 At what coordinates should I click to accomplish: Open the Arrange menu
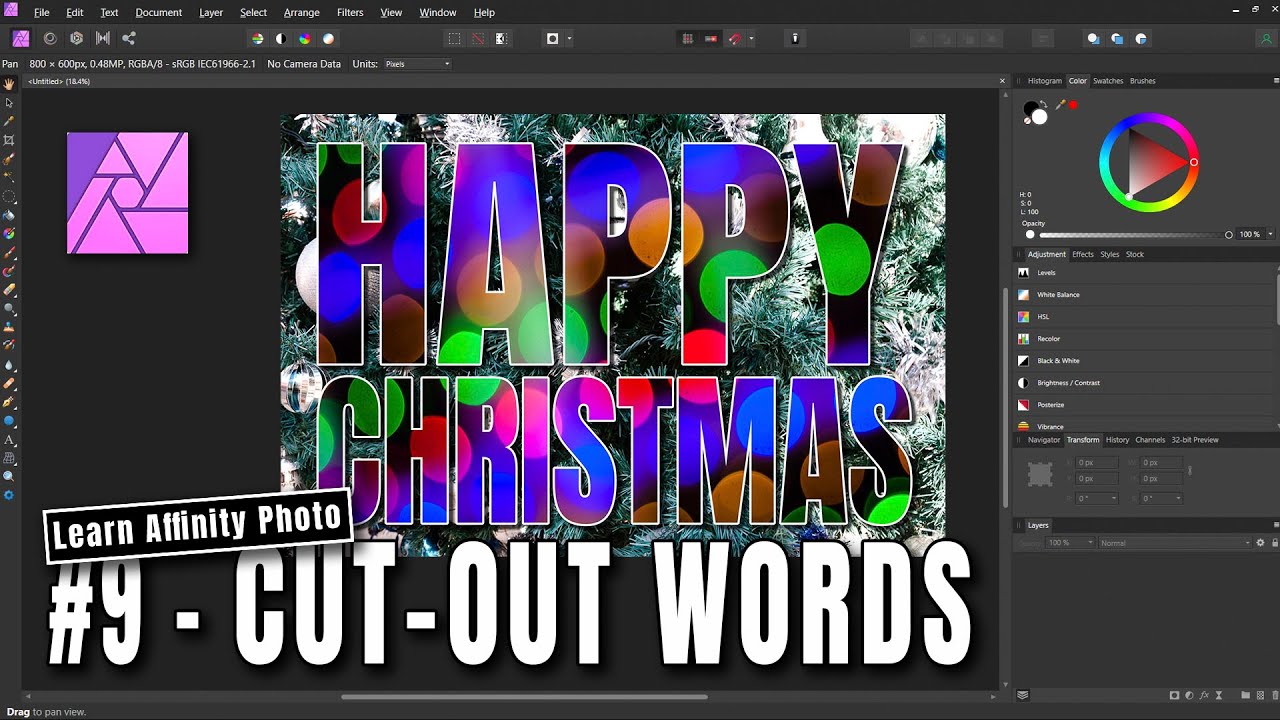click(x=301, y=13)
